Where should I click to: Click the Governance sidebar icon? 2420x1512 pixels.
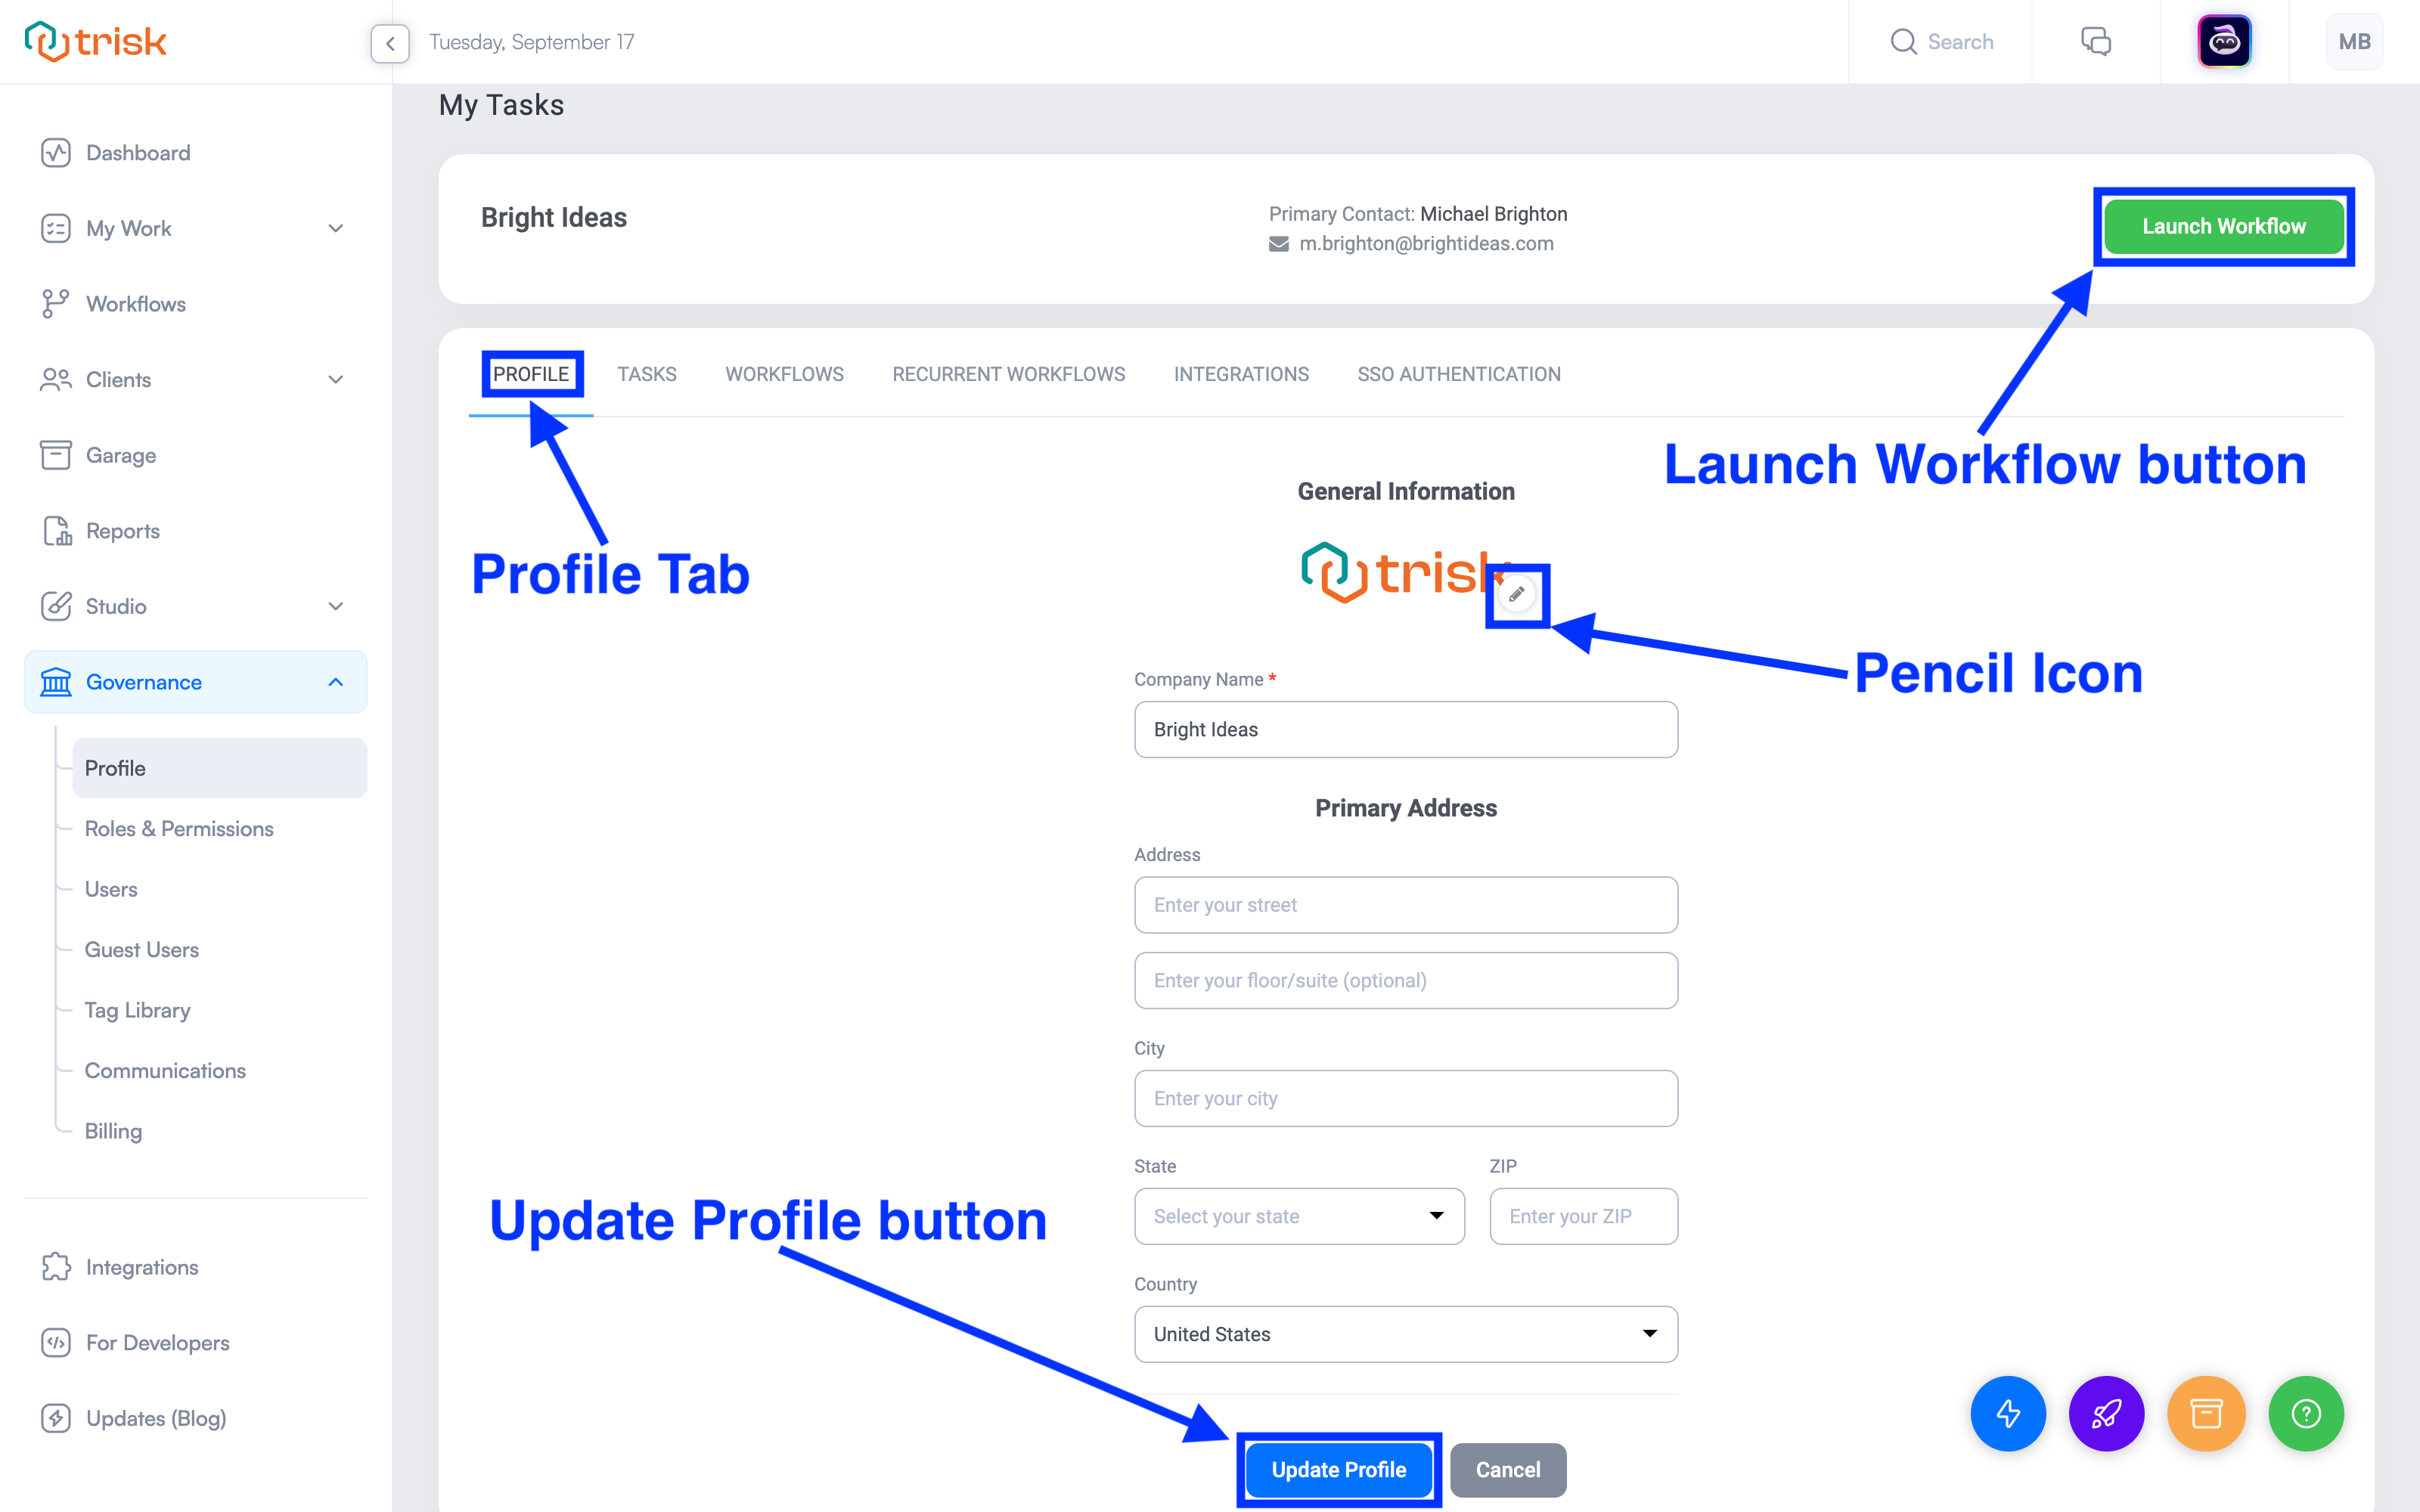54,681
